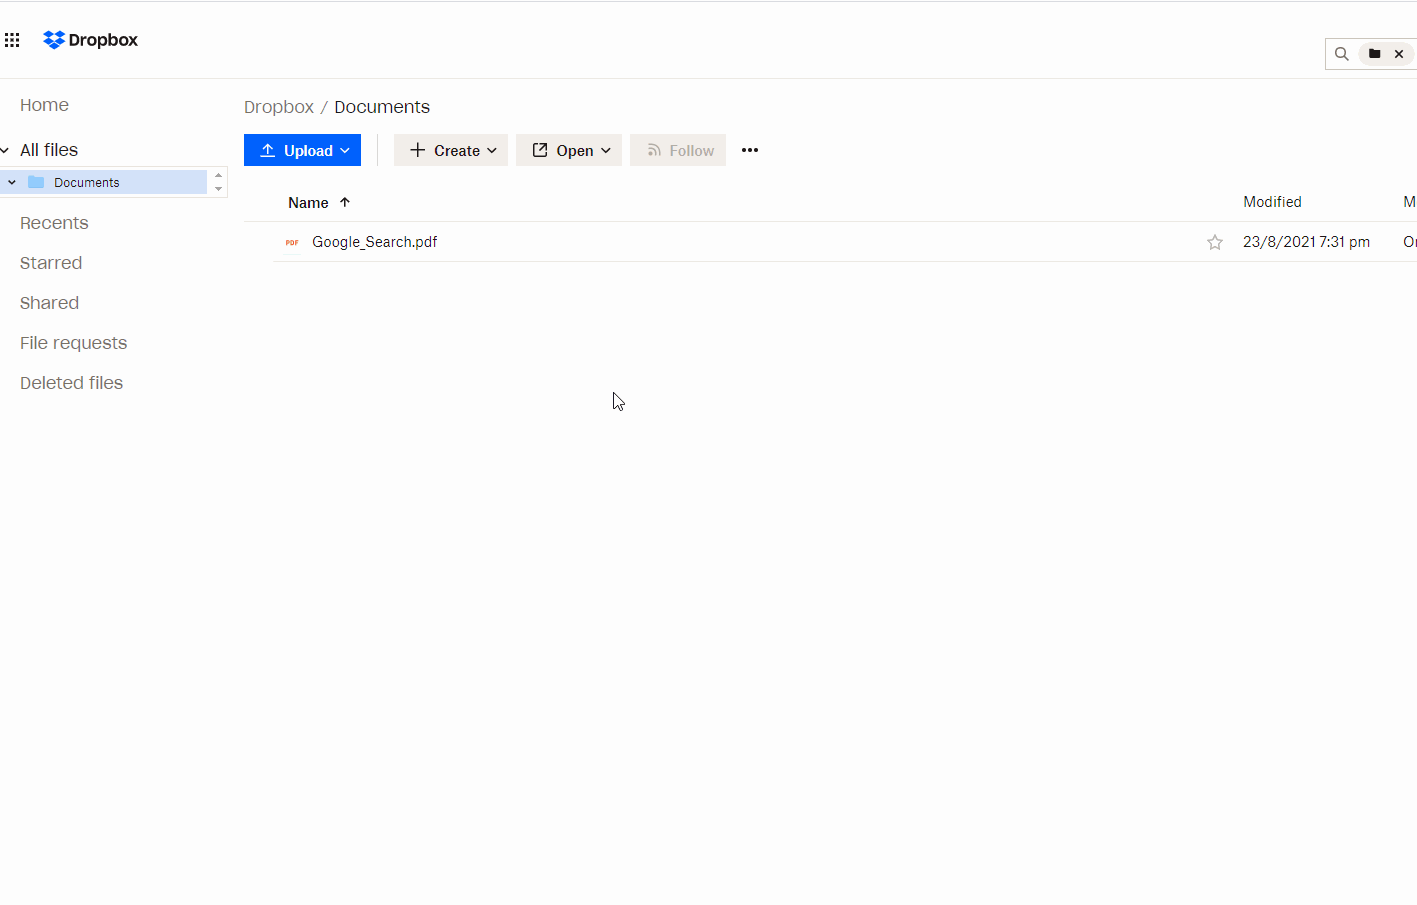Image resolution: width=1417 pixels, height=905 pixels.
Task: Click the tree scroll down arrow
Action: [218, 189]
